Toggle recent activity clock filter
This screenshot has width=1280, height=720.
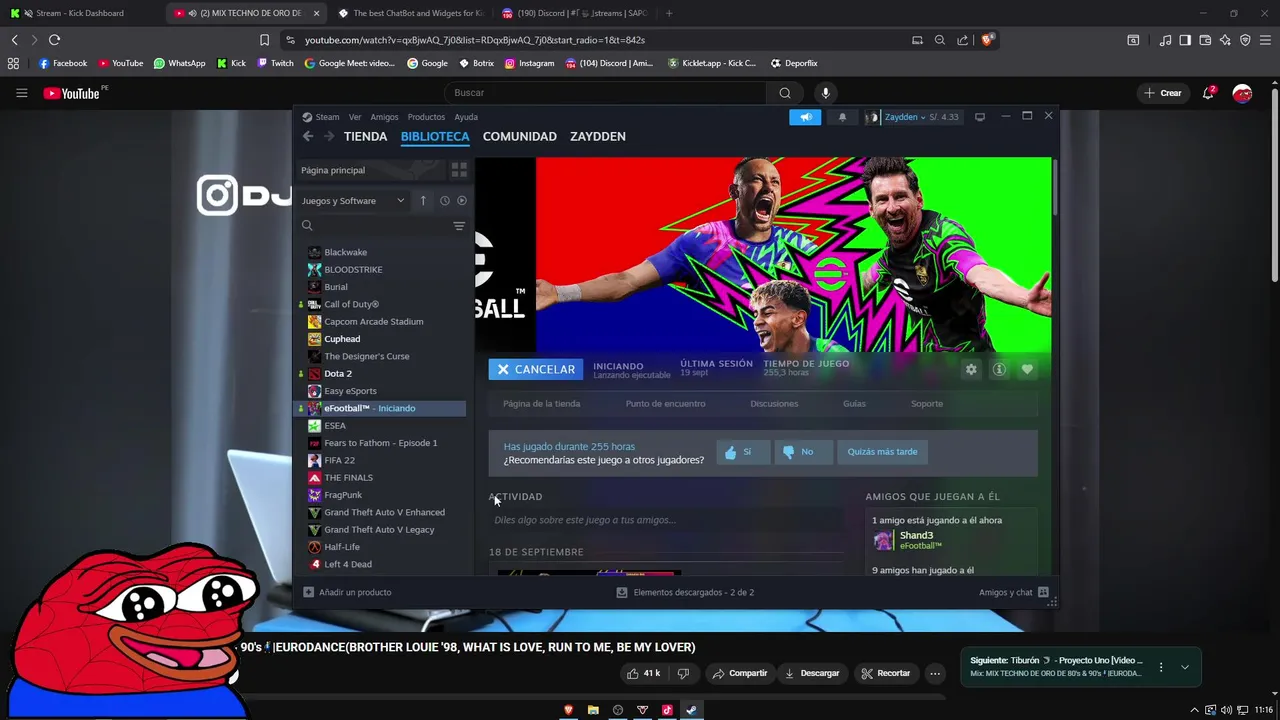tap(445, 201)
